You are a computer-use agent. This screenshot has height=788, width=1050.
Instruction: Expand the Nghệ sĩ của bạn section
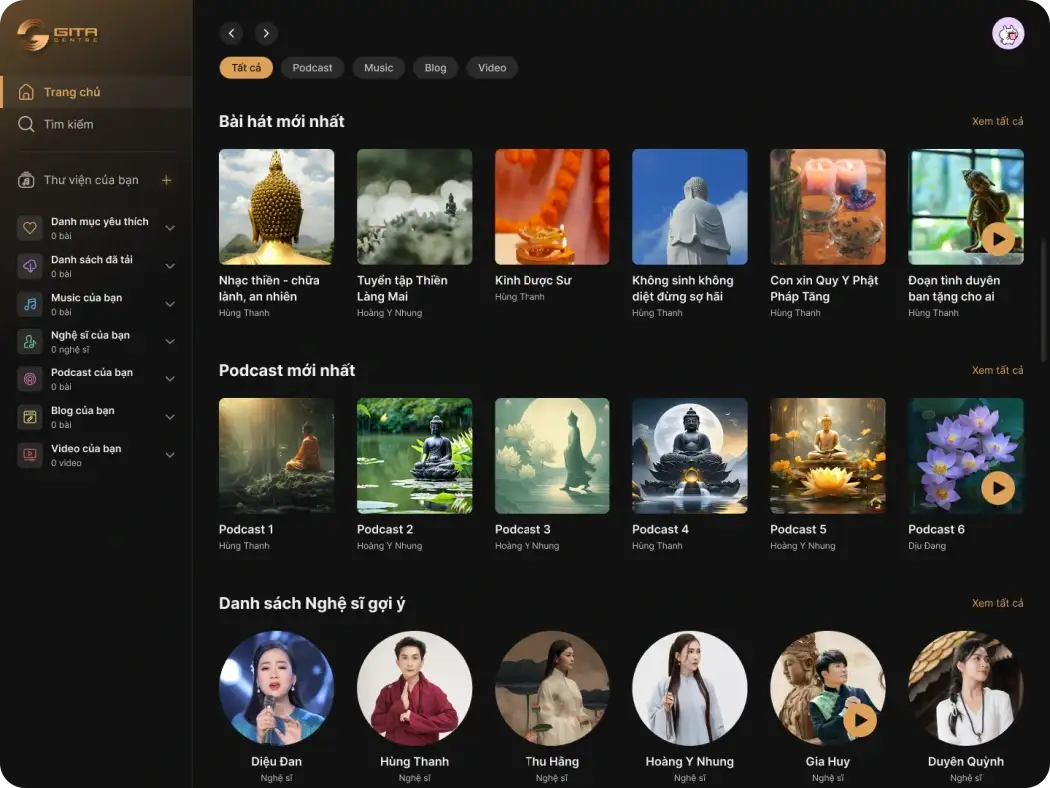pos(170,340)
